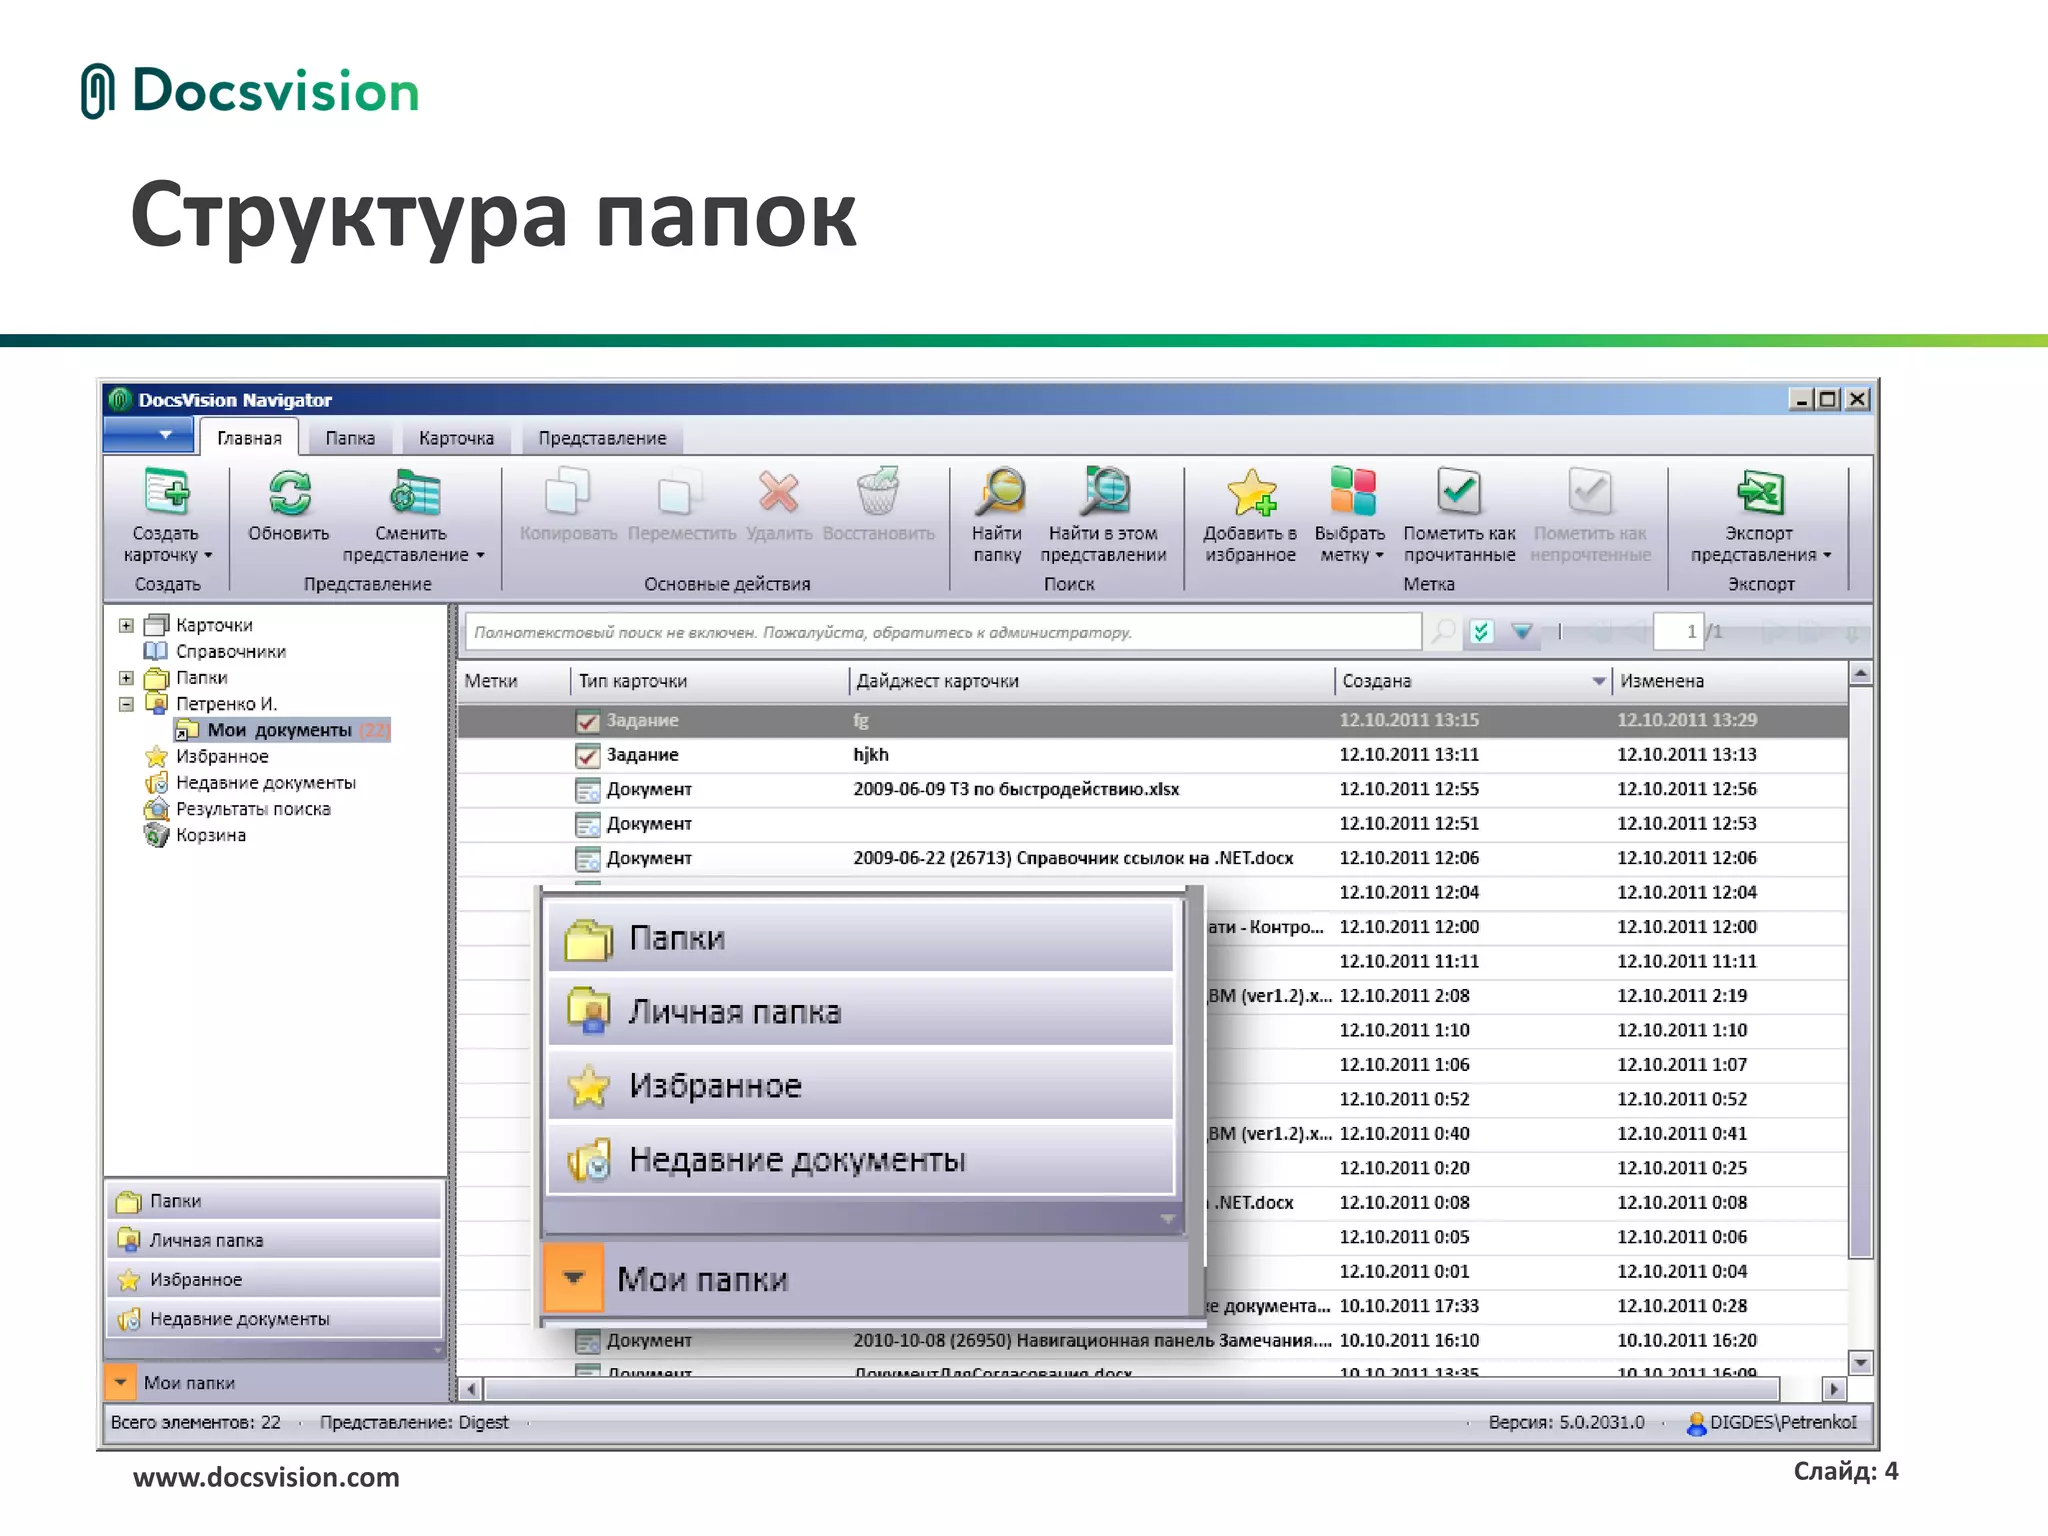Click the Удалить red cross icon
2048x1536 pixels.
point(778,492)
